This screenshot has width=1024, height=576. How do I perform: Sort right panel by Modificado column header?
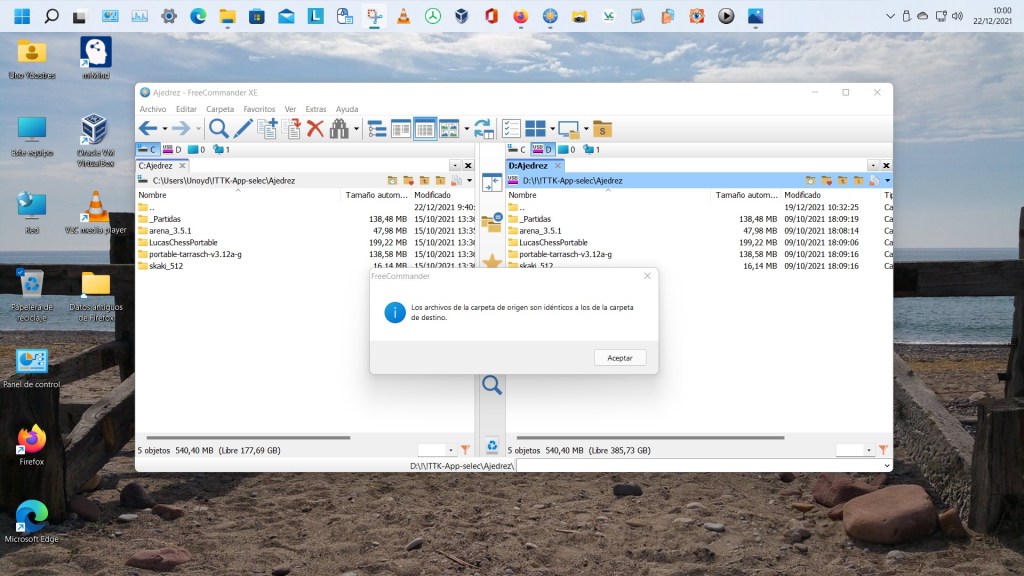pyautogui.click(x=802, y=195)
